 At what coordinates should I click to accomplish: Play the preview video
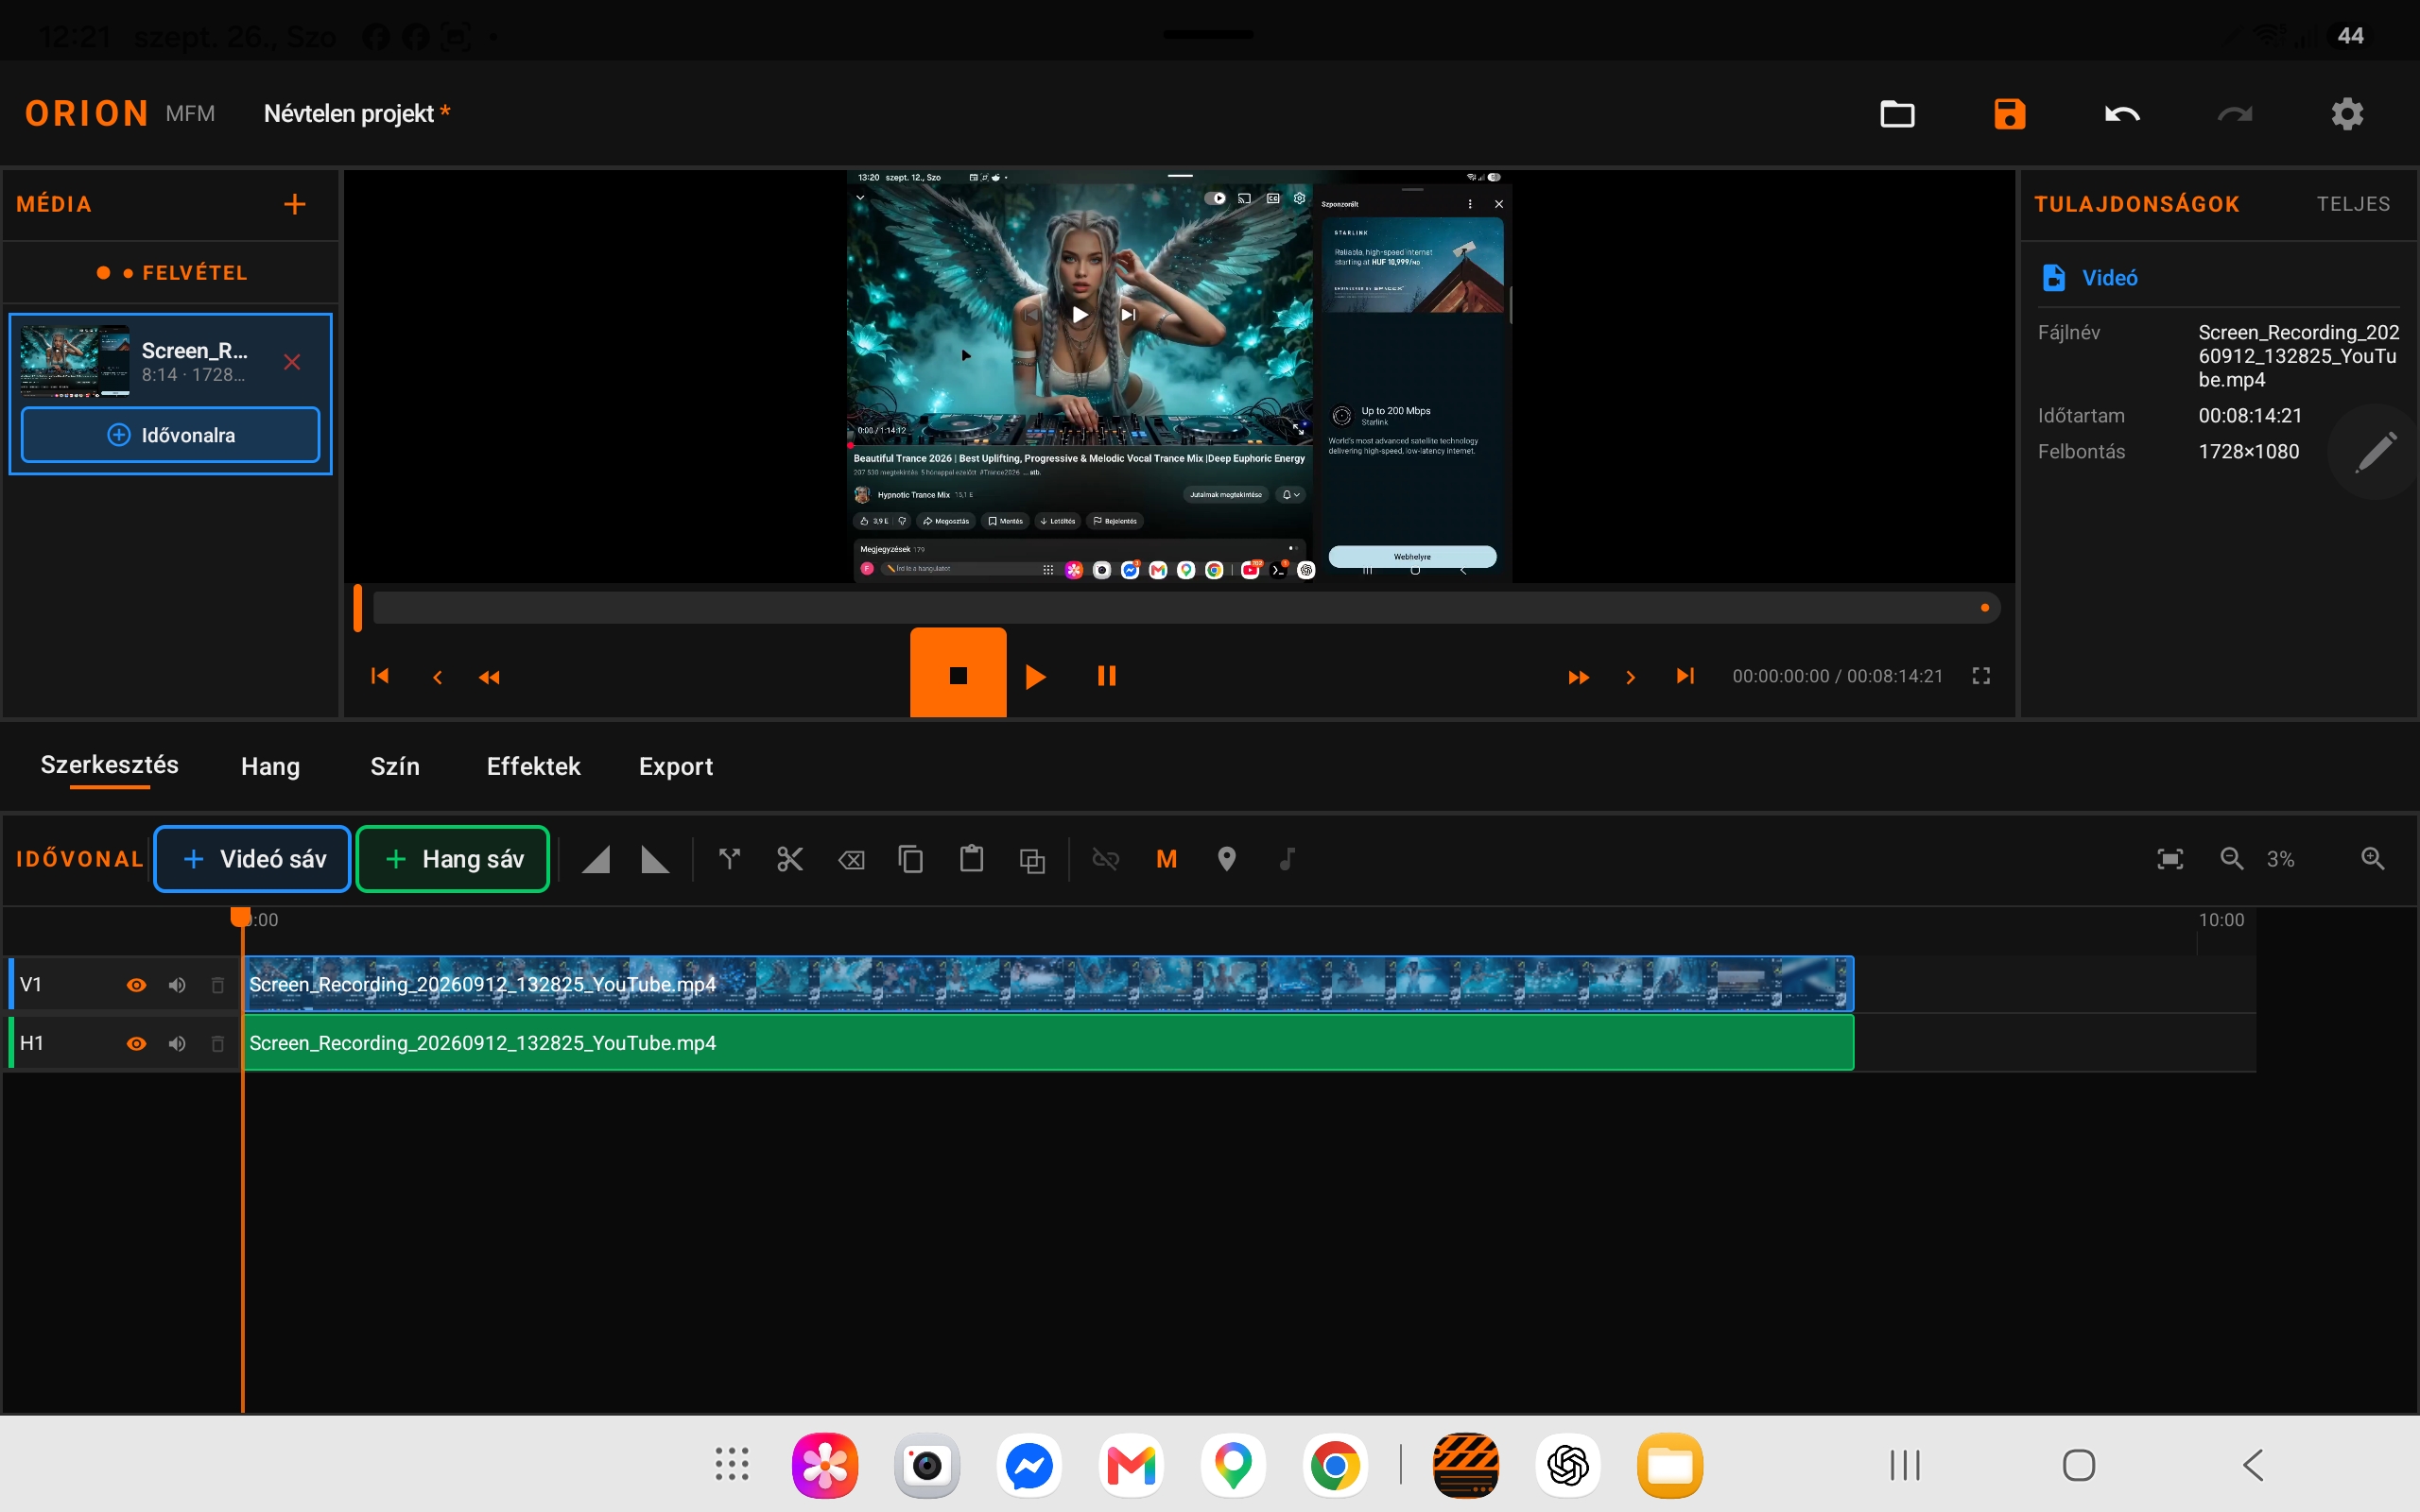coord(1036,677)
